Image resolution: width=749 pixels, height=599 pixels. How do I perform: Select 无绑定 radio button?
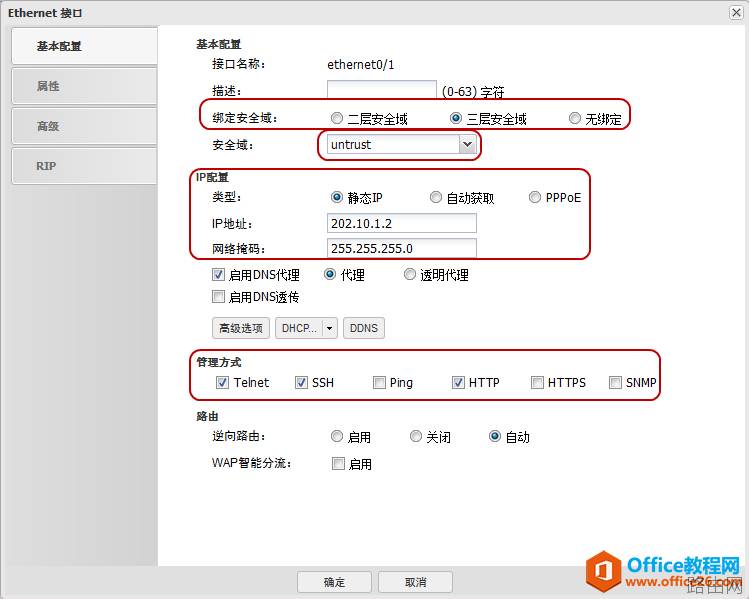coord(575,118)
